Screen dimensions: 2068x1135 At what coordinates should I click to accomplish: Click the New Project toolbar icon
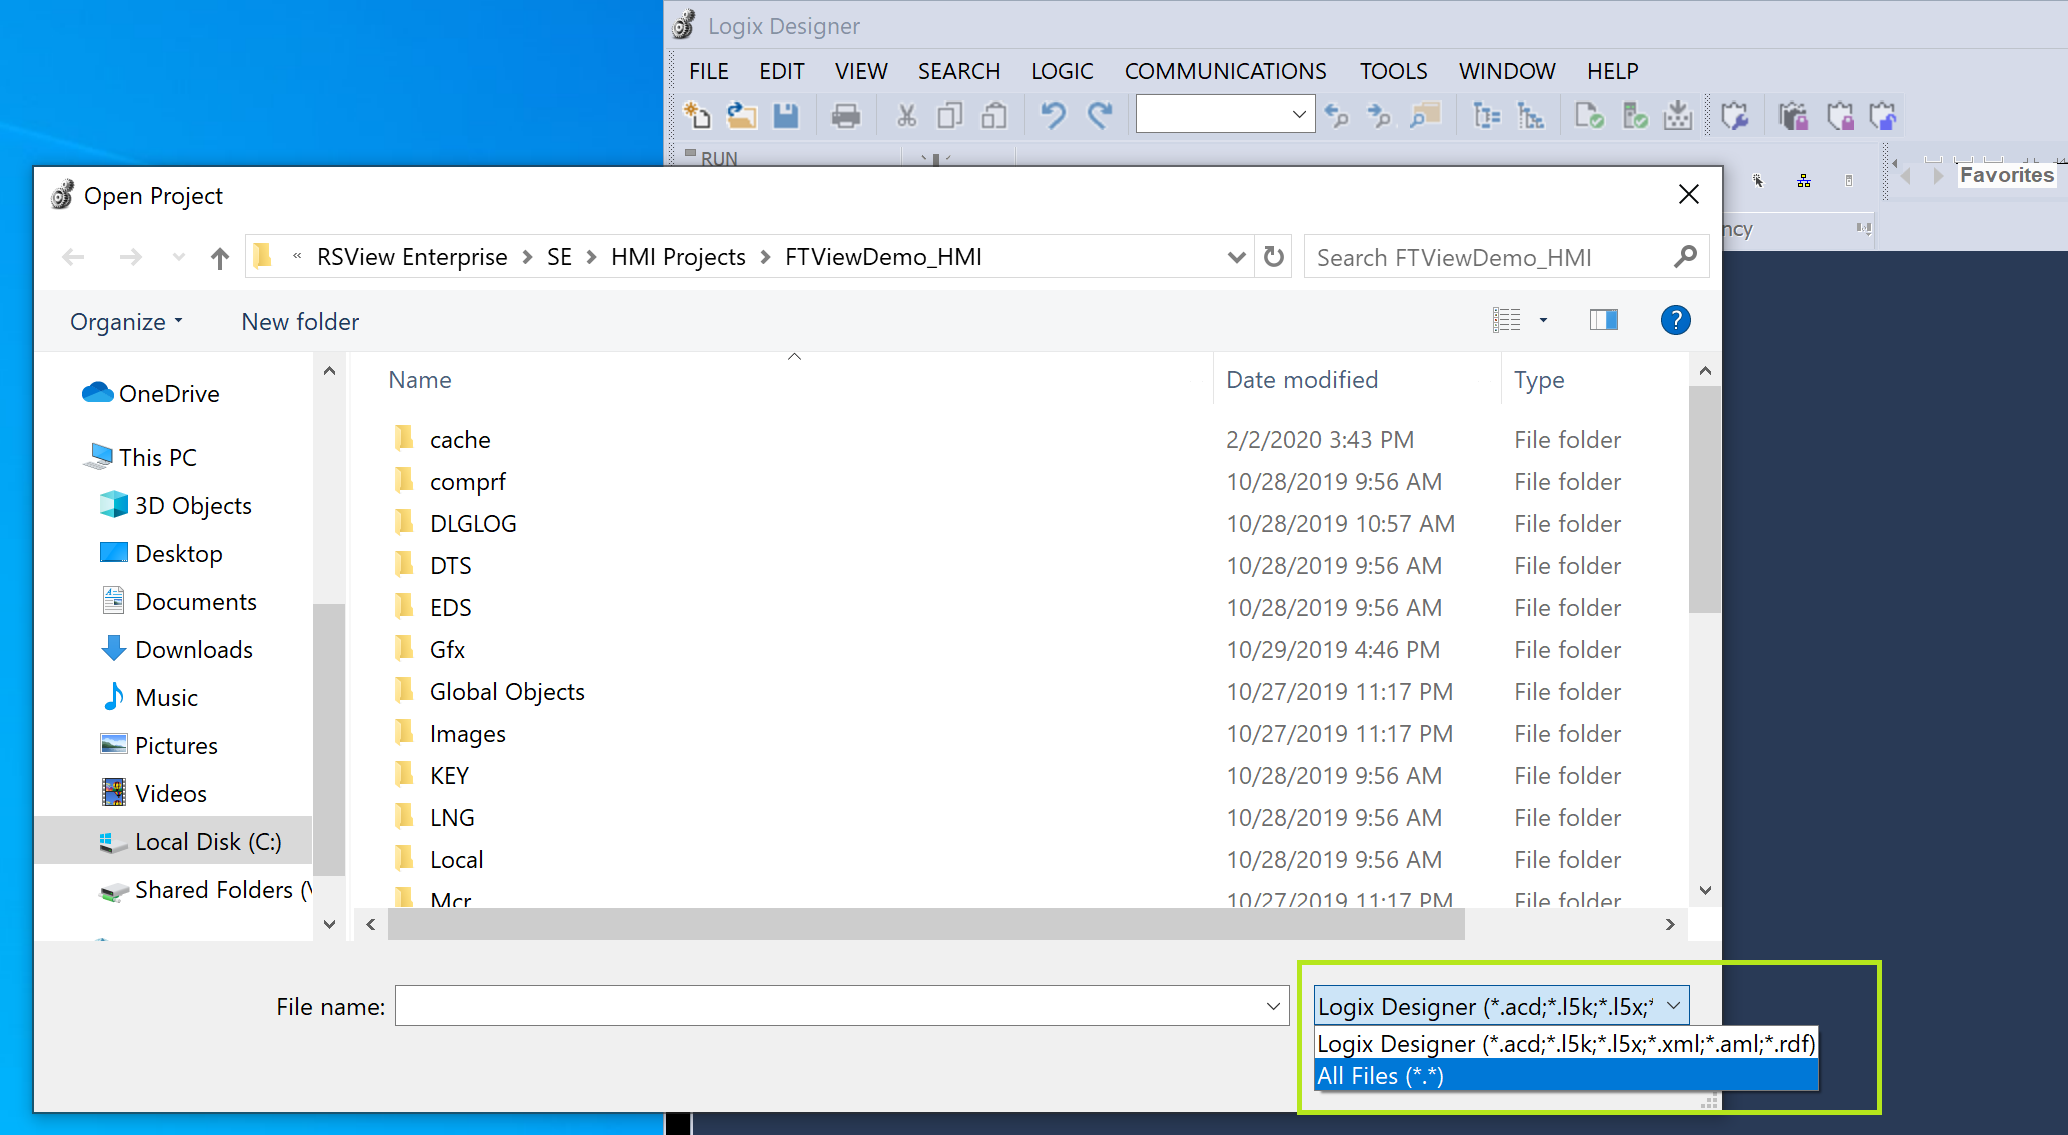[x=697, y=116]
